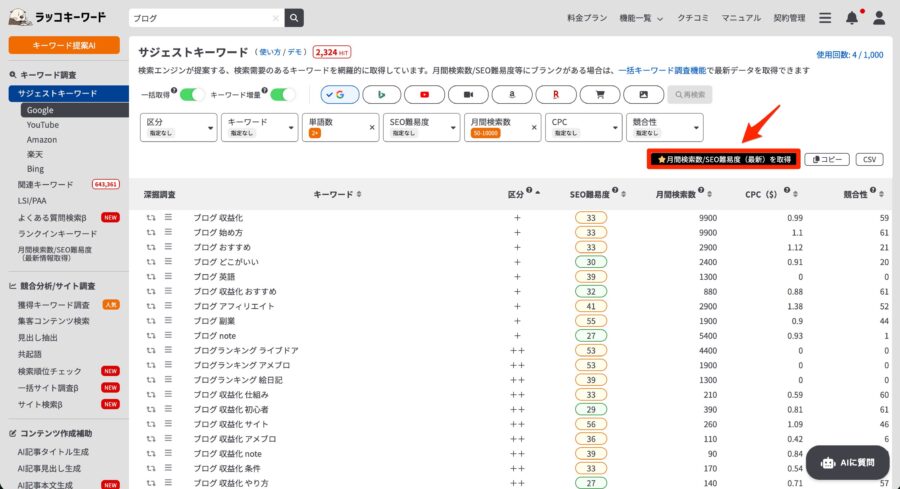Screen dimensions: 900x489
Task: Select LSI/PAA in the sidebar
Action: click(32, 200)
